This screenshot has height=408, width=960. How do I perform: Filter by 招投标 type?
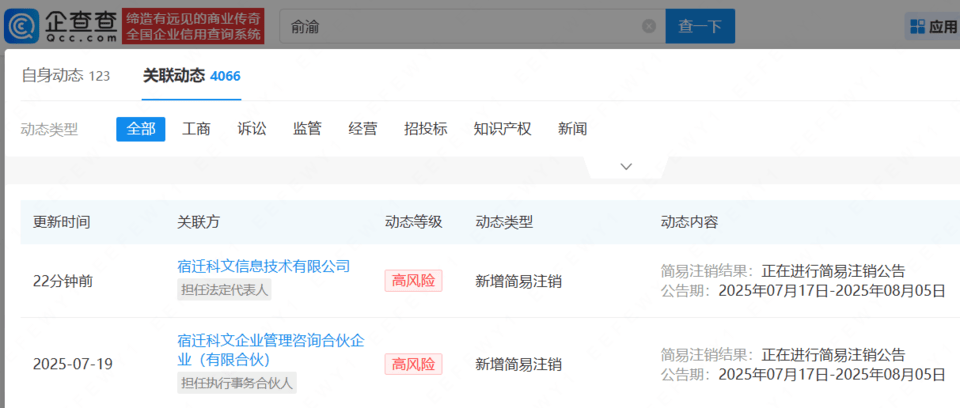coord(426,129)
